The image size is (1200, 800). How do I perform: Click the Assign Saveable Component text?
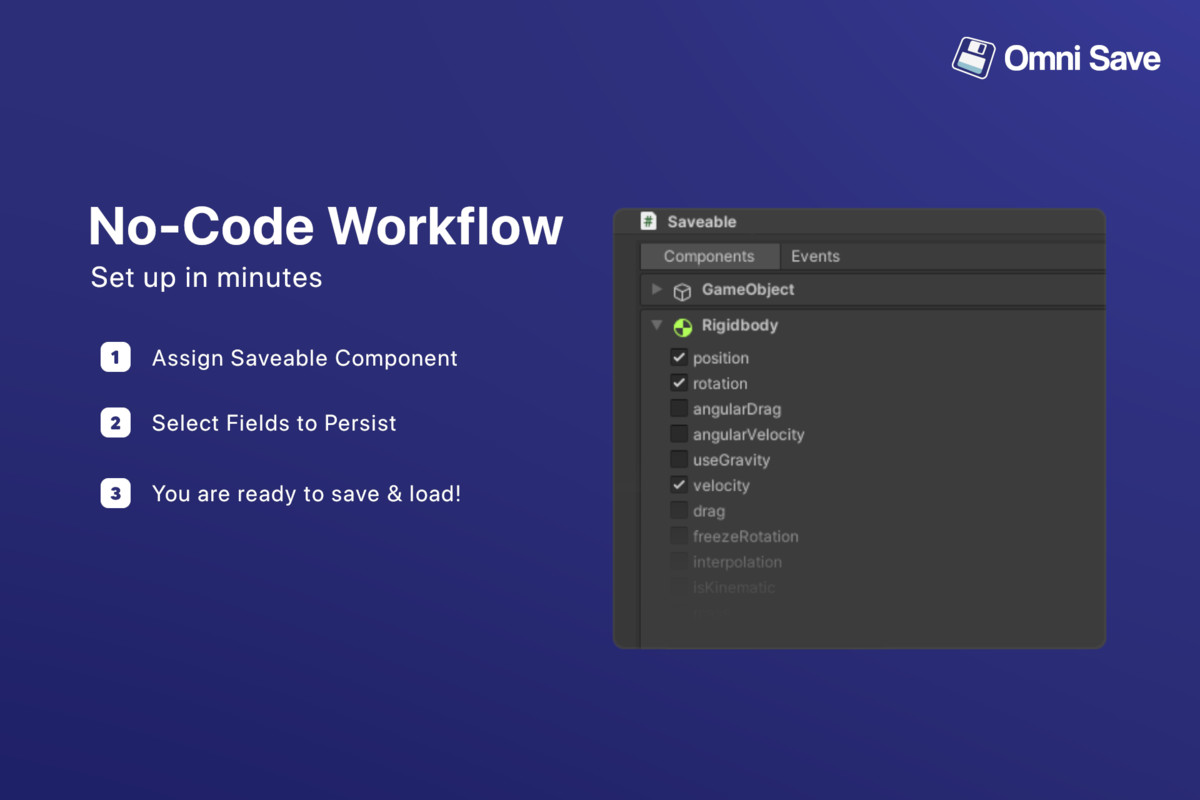pos(305,358)
